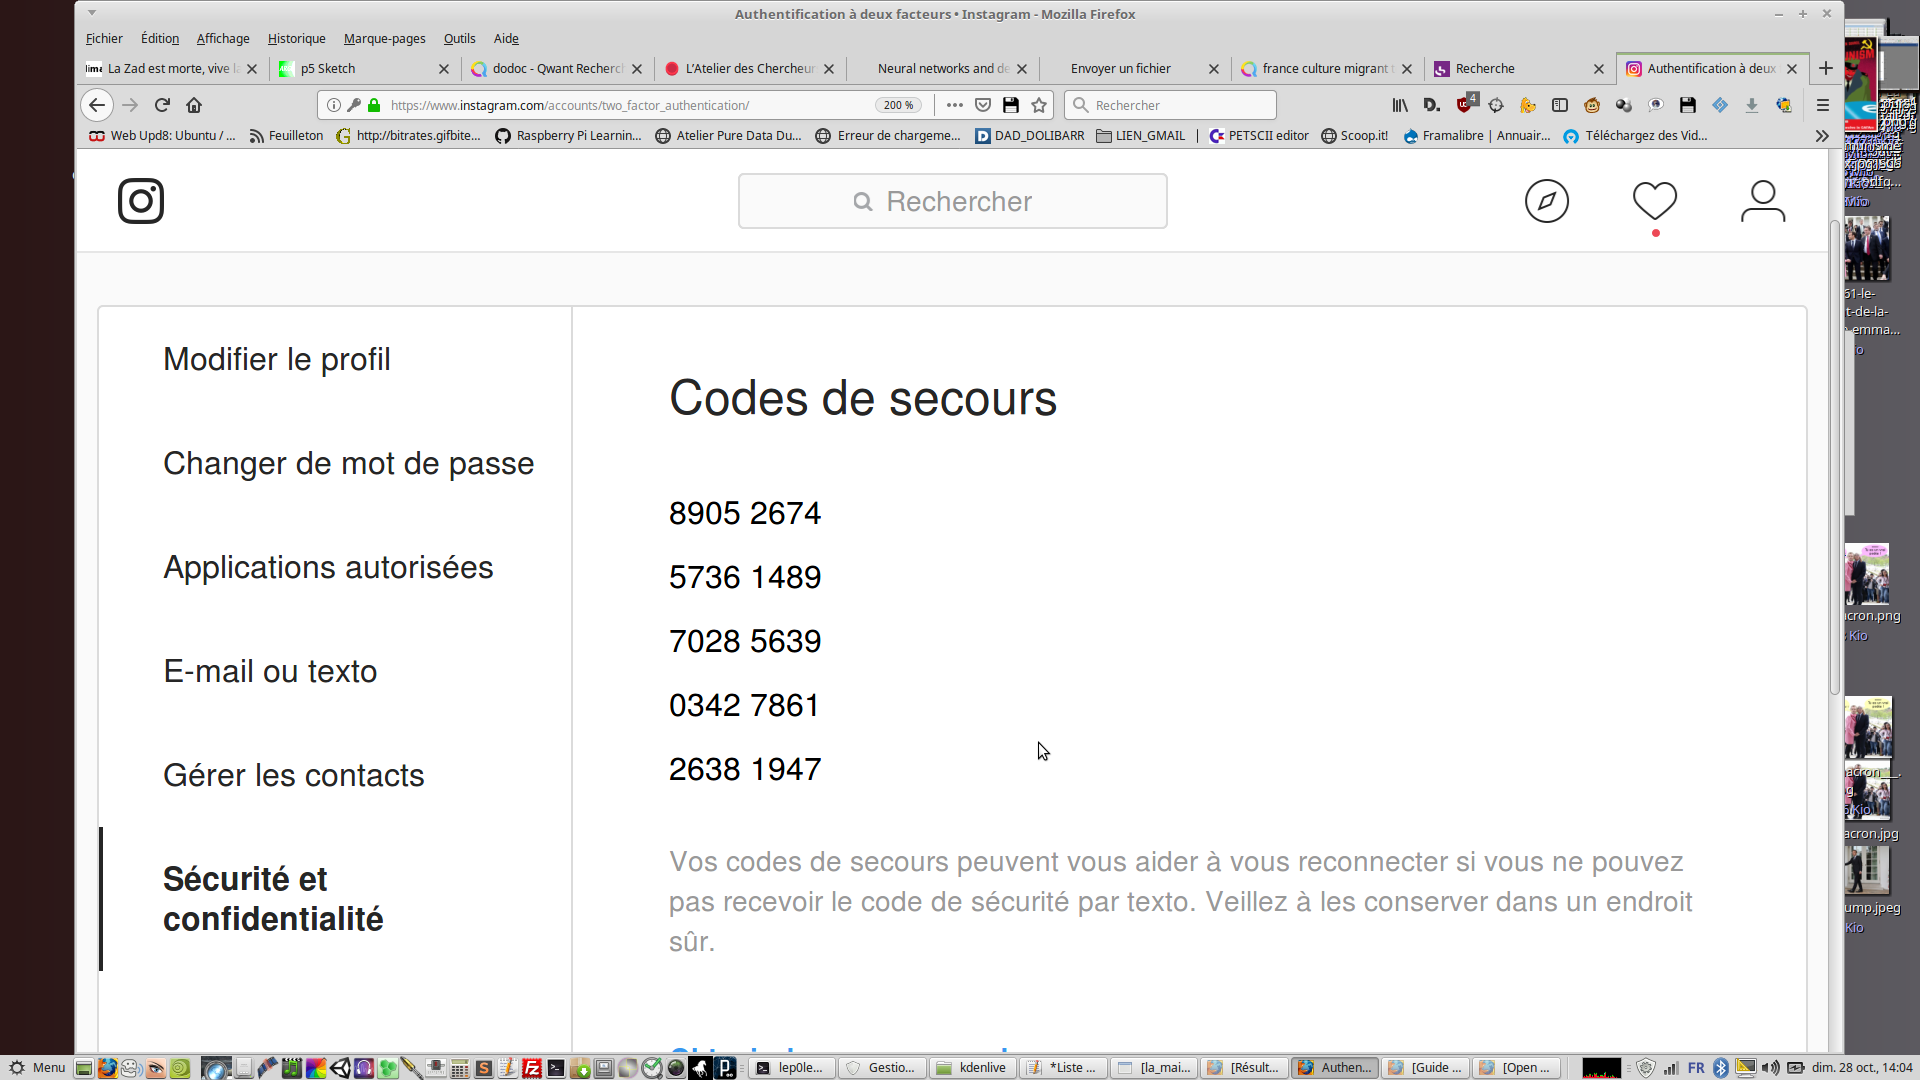Switch to the p5 Sketch tab
Image resolution: width=1920 pixels, height=1080 pixels.
[x=360, y=68]
